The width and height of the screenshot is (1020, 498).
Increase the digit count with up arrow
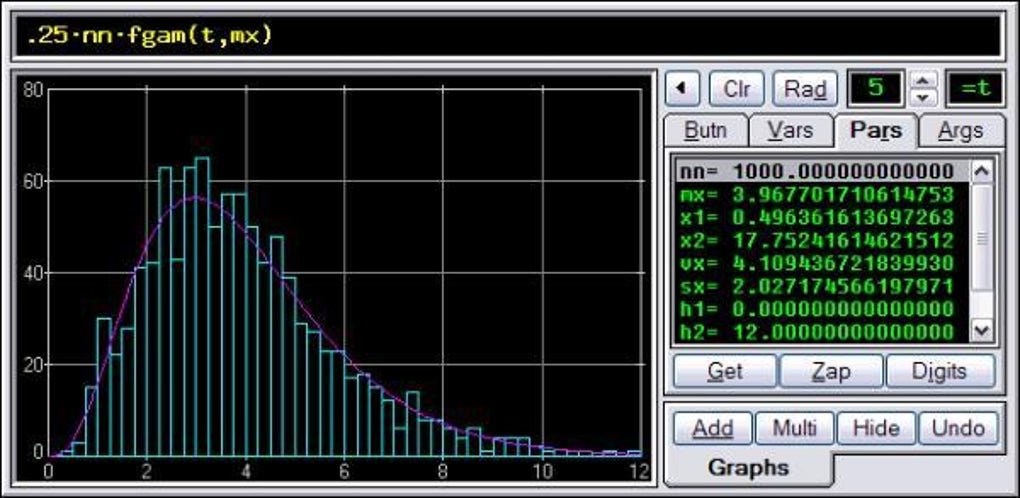[x=924, y=79]
